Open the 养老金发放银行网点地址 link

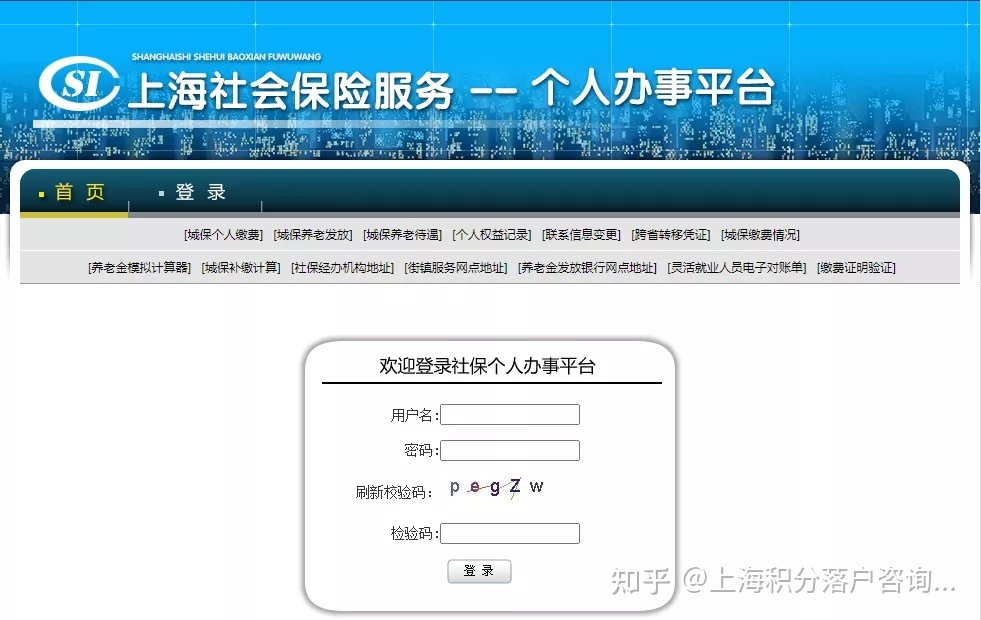(587, 268)
